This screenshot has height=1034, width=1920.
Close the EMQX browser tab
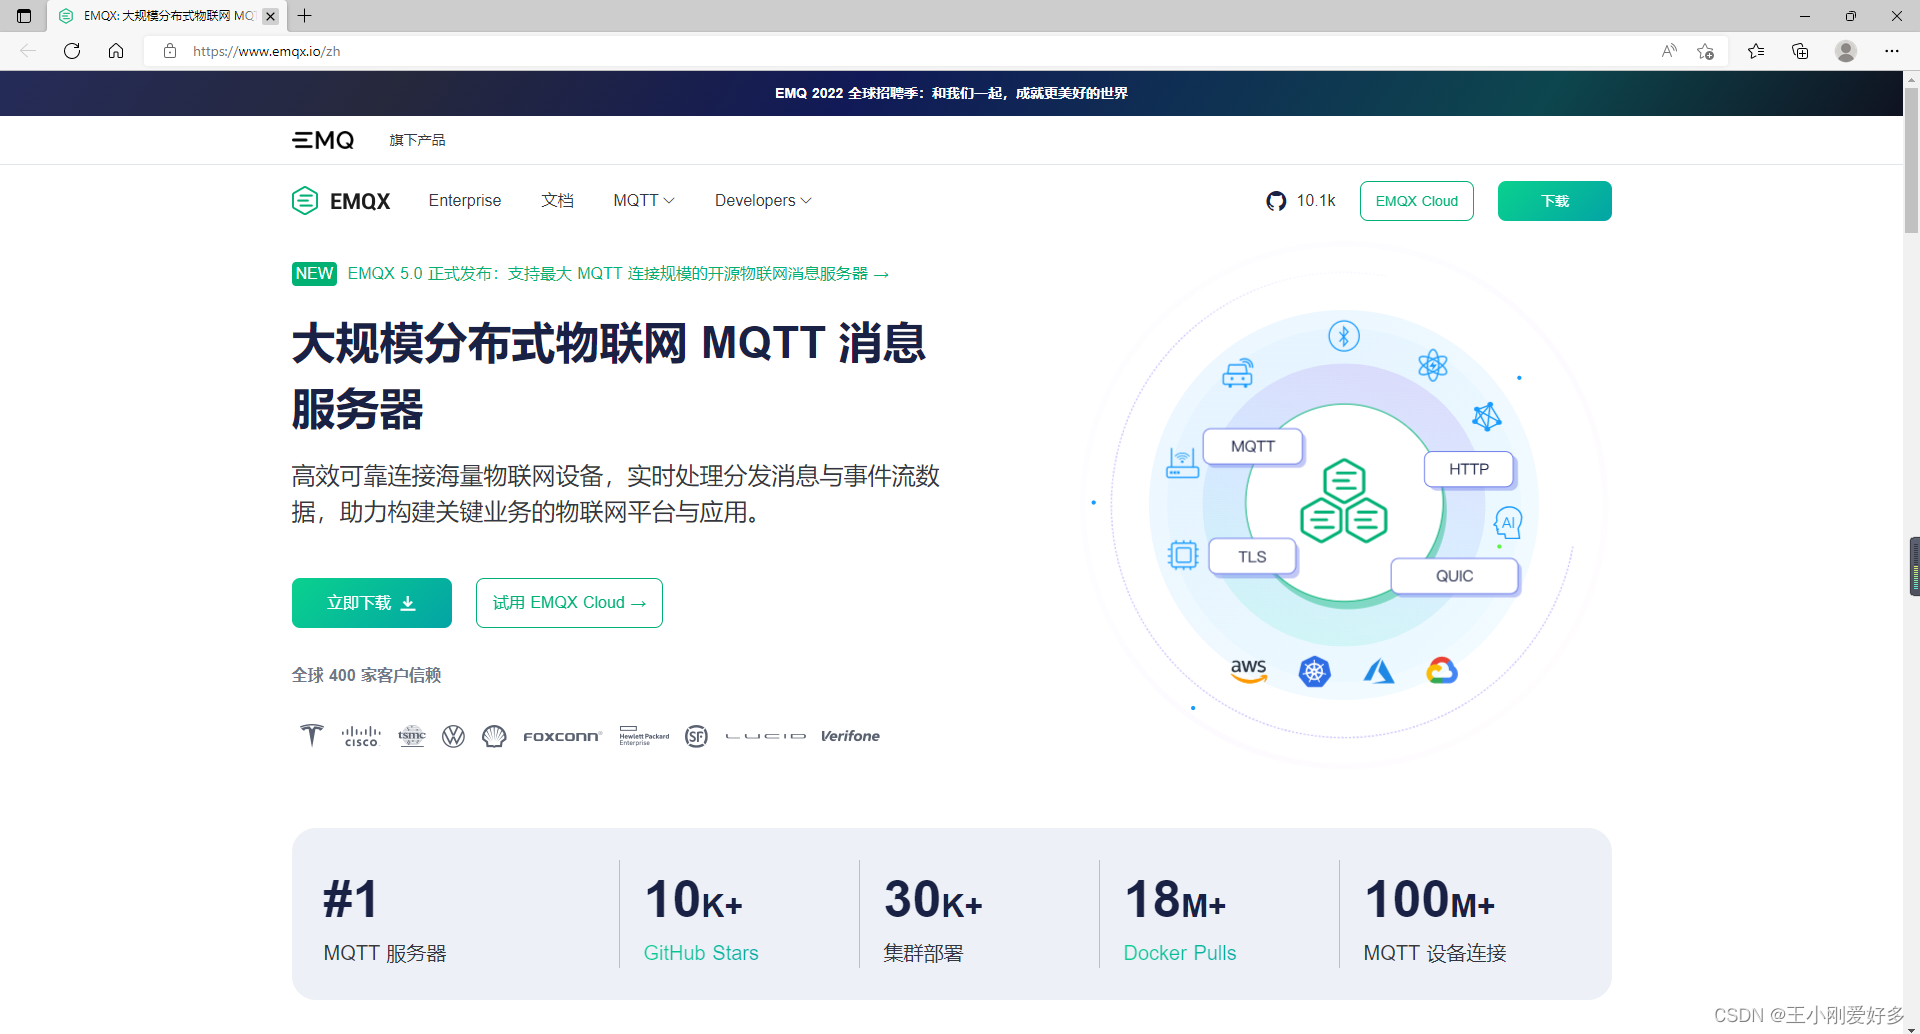coord(270,16)
